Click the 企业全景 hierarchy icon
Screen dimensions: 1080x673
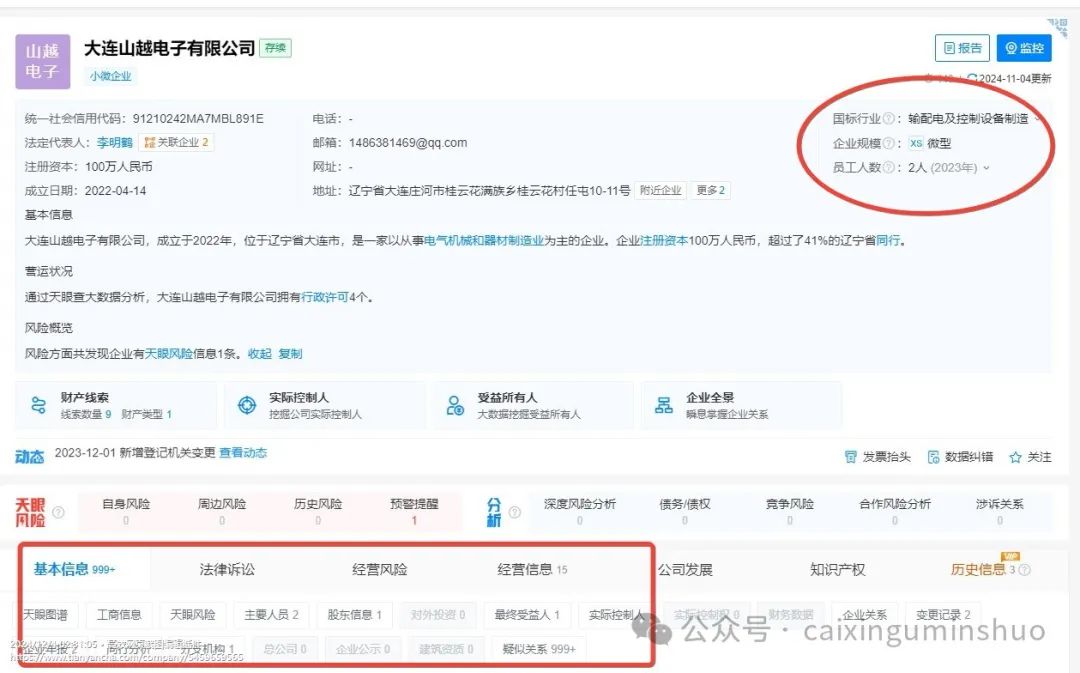pos(664,405)
